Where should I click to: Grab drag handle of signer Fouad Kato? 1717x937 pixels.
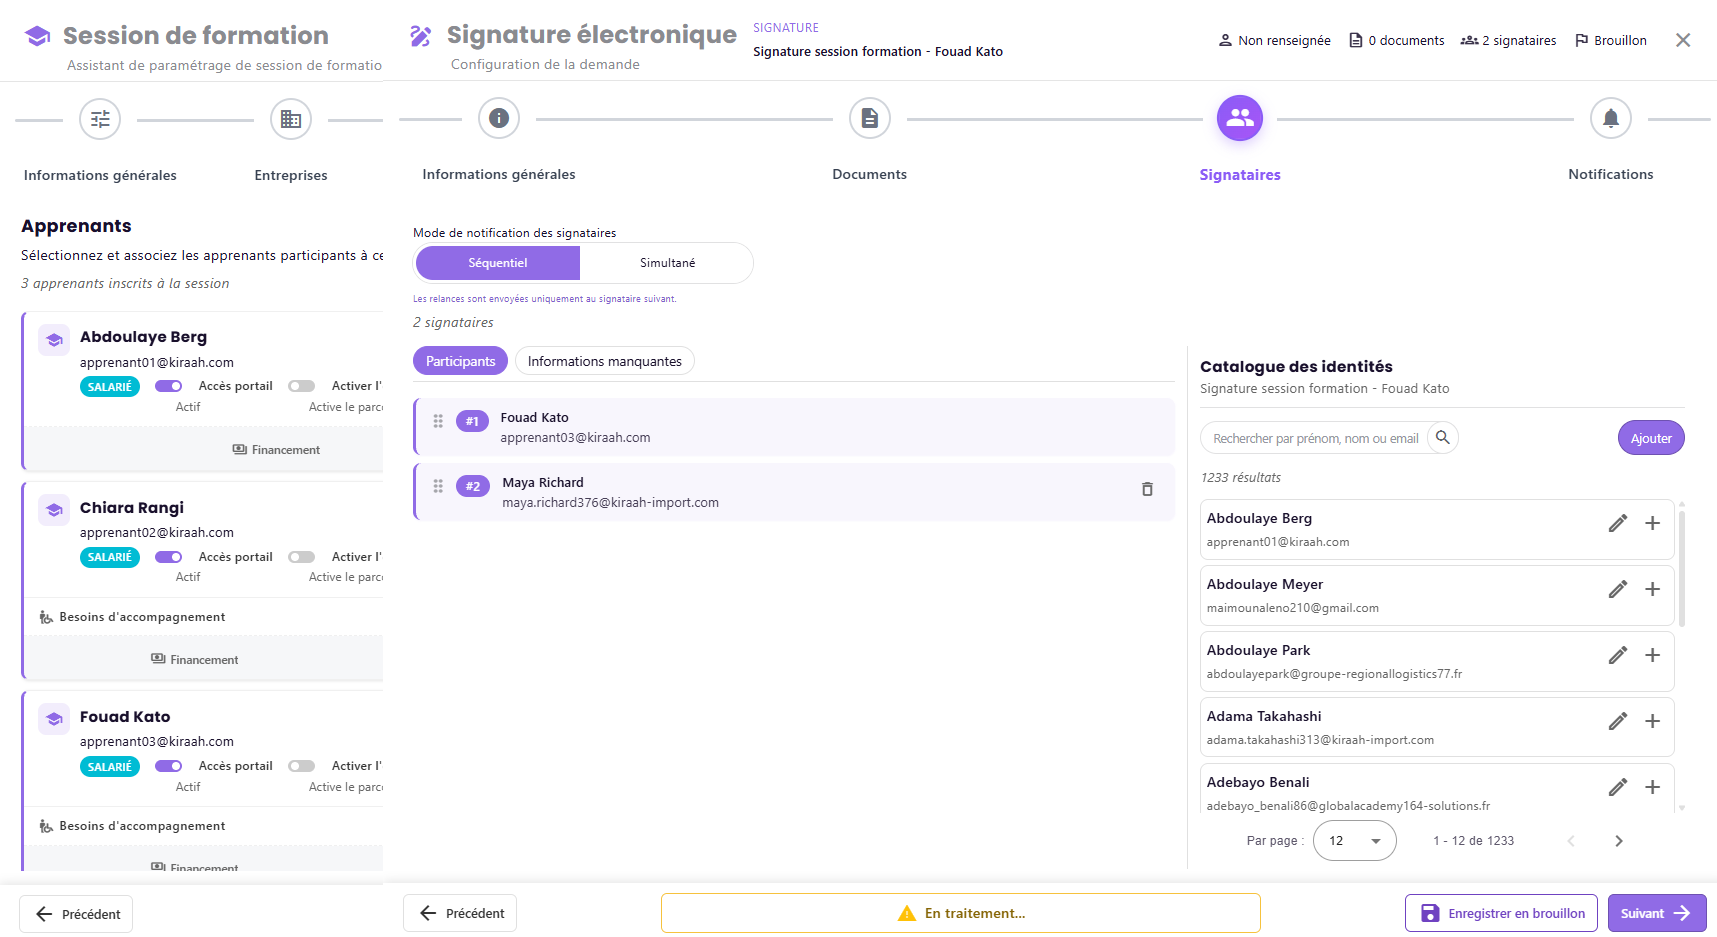click(438, 421)
